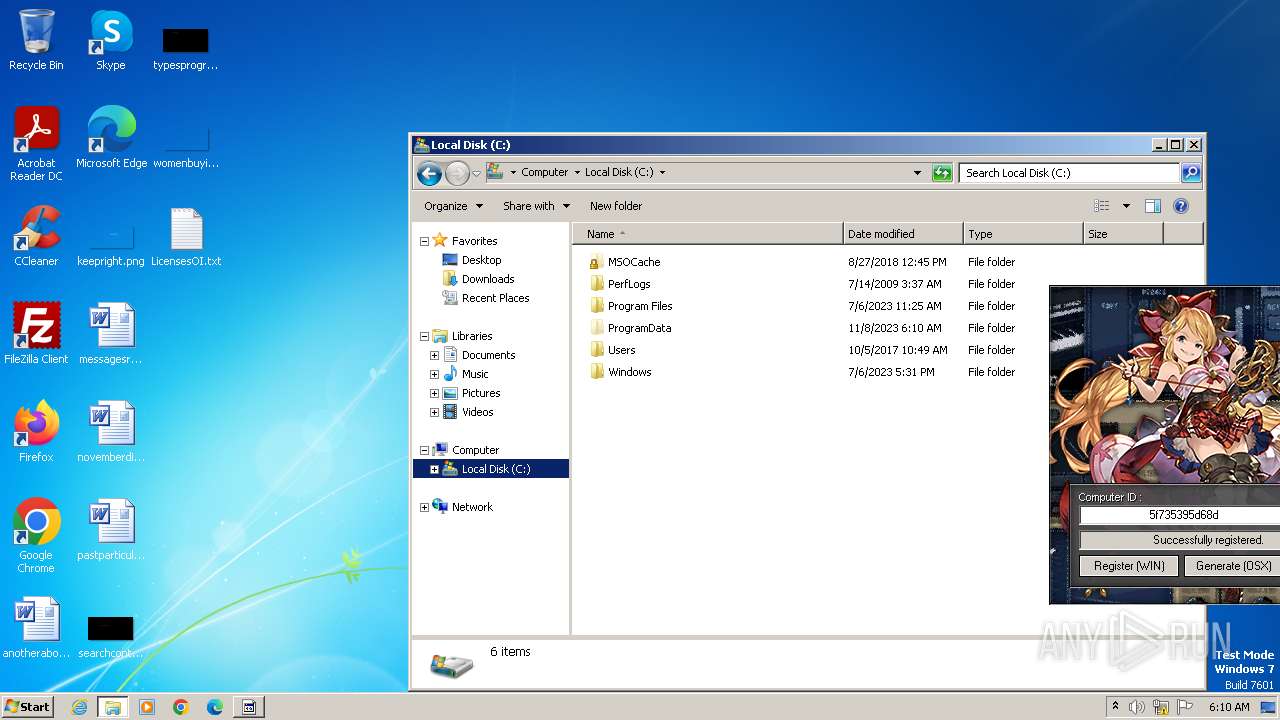Click the Windows Media Player taskbar icon

click(147, 707)
